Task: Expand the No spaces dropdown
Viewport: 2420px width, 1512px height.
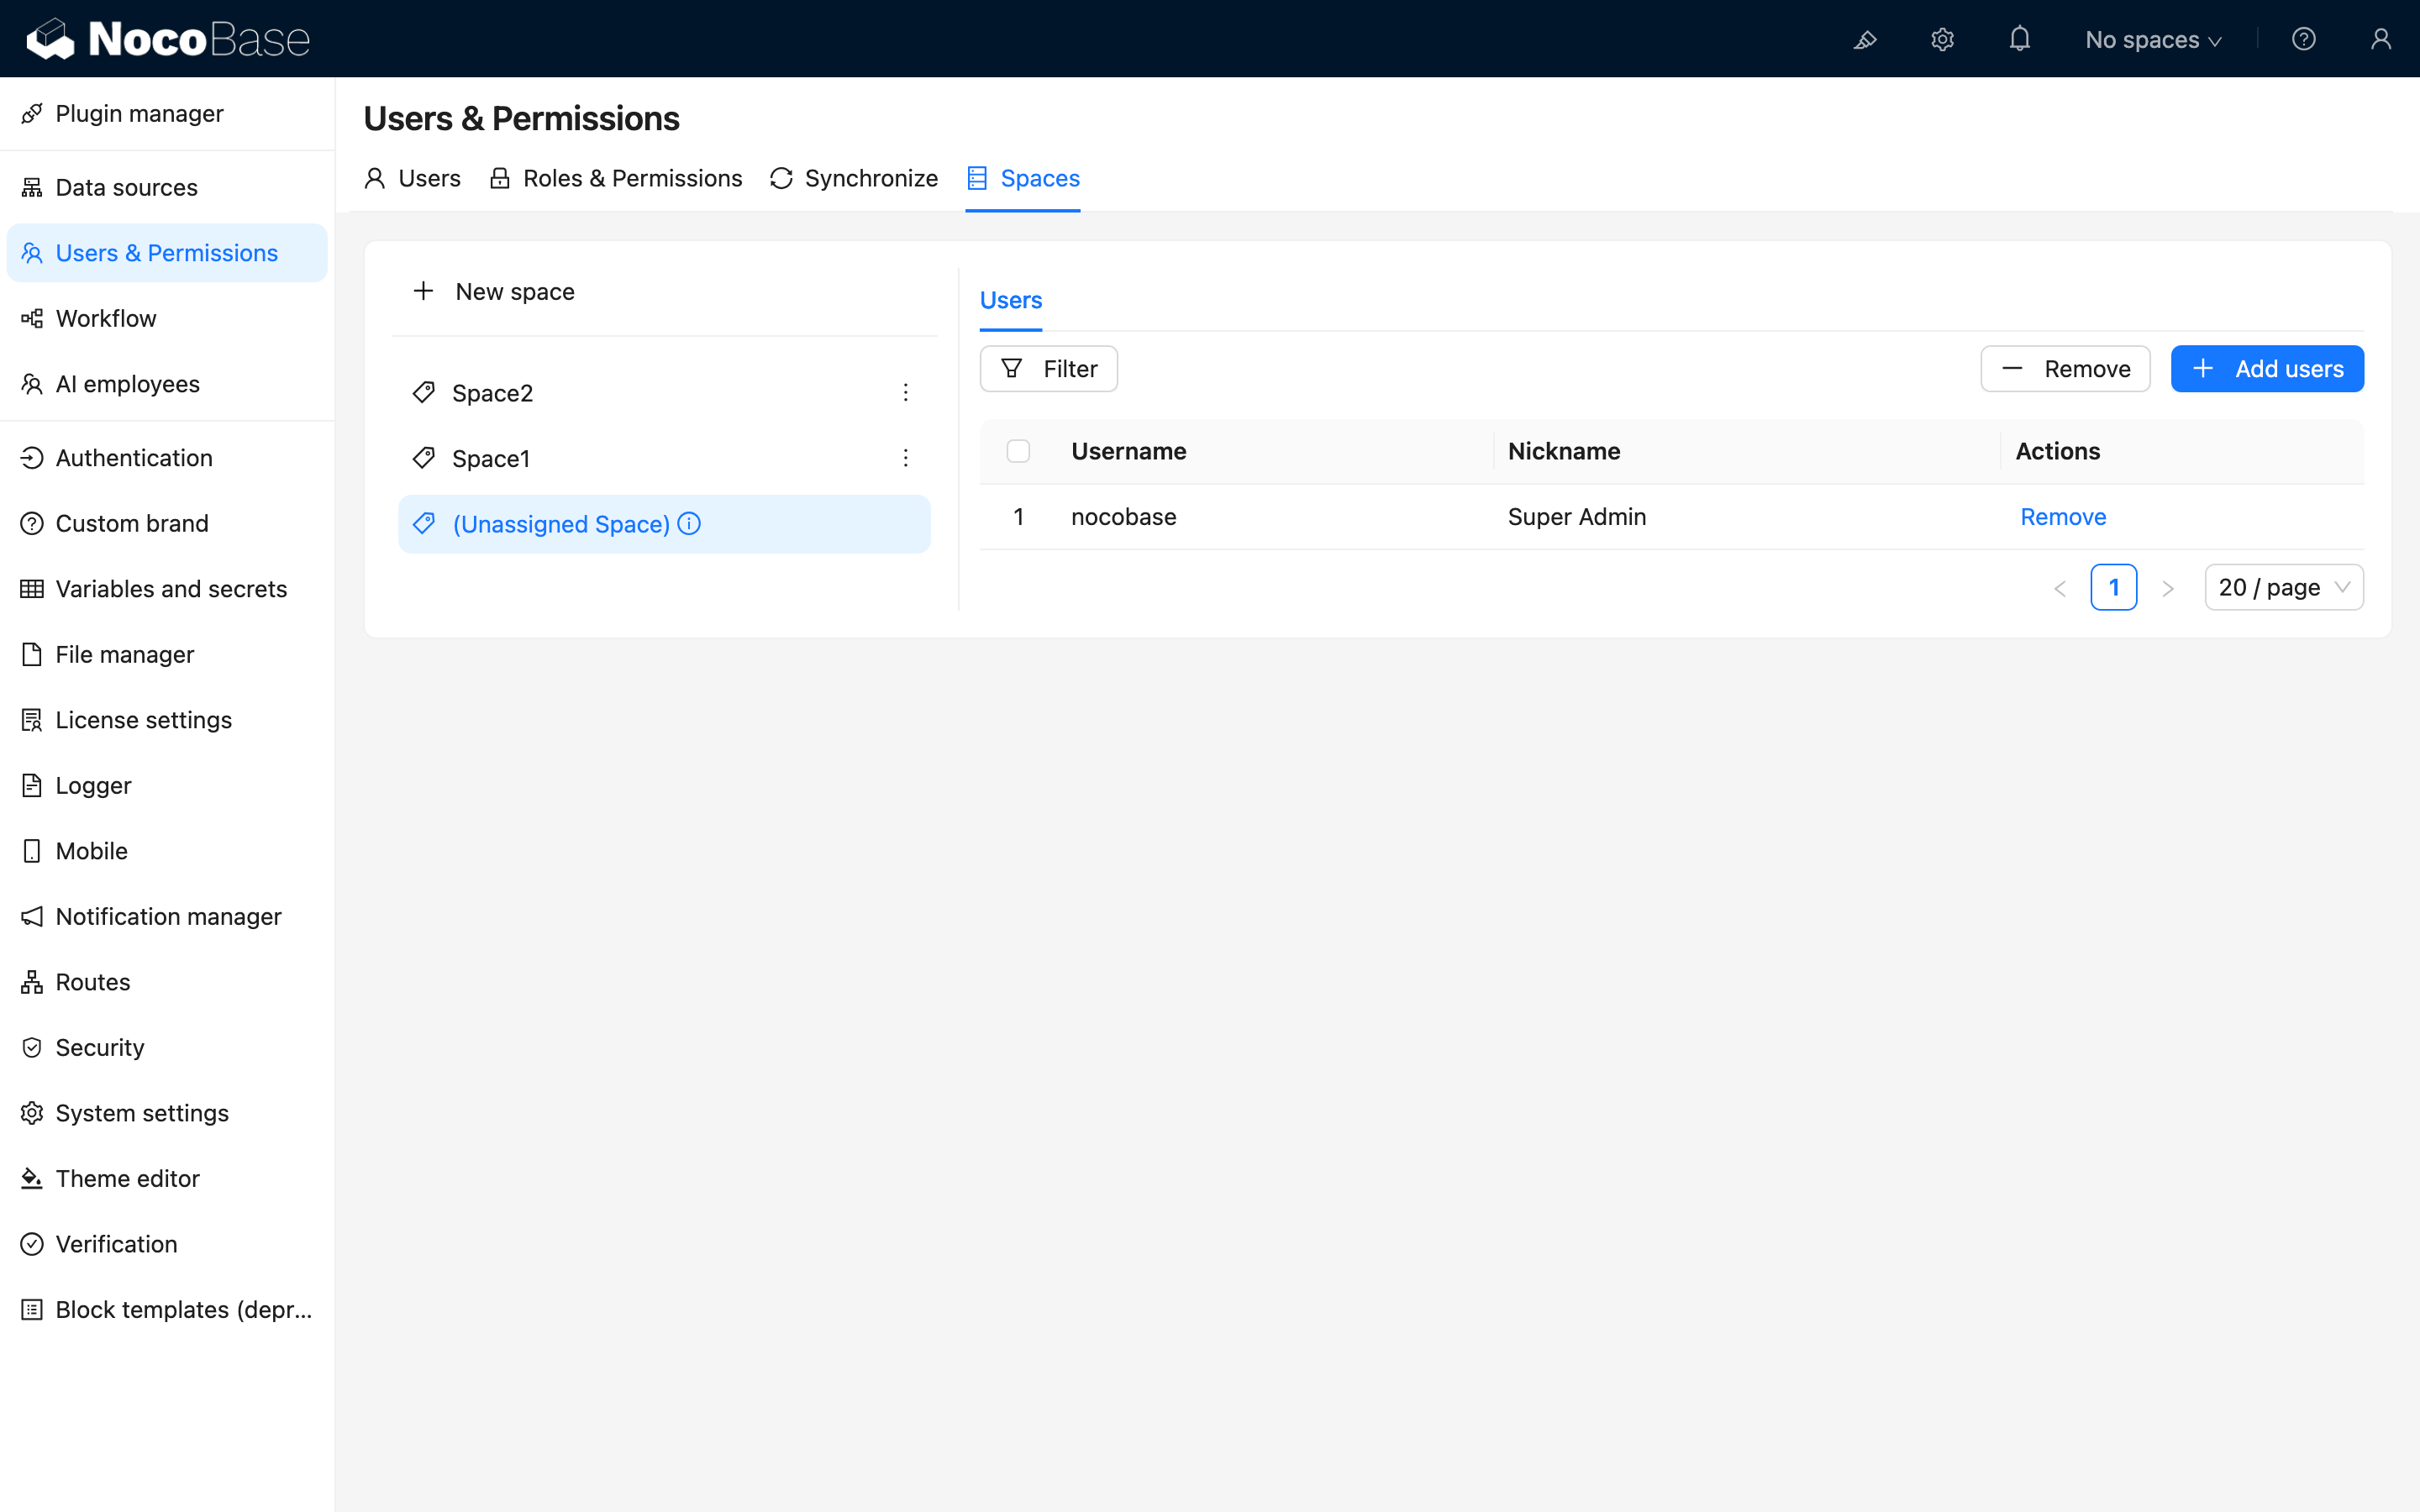Action: pyautogui.click(x=2153, y=40)
